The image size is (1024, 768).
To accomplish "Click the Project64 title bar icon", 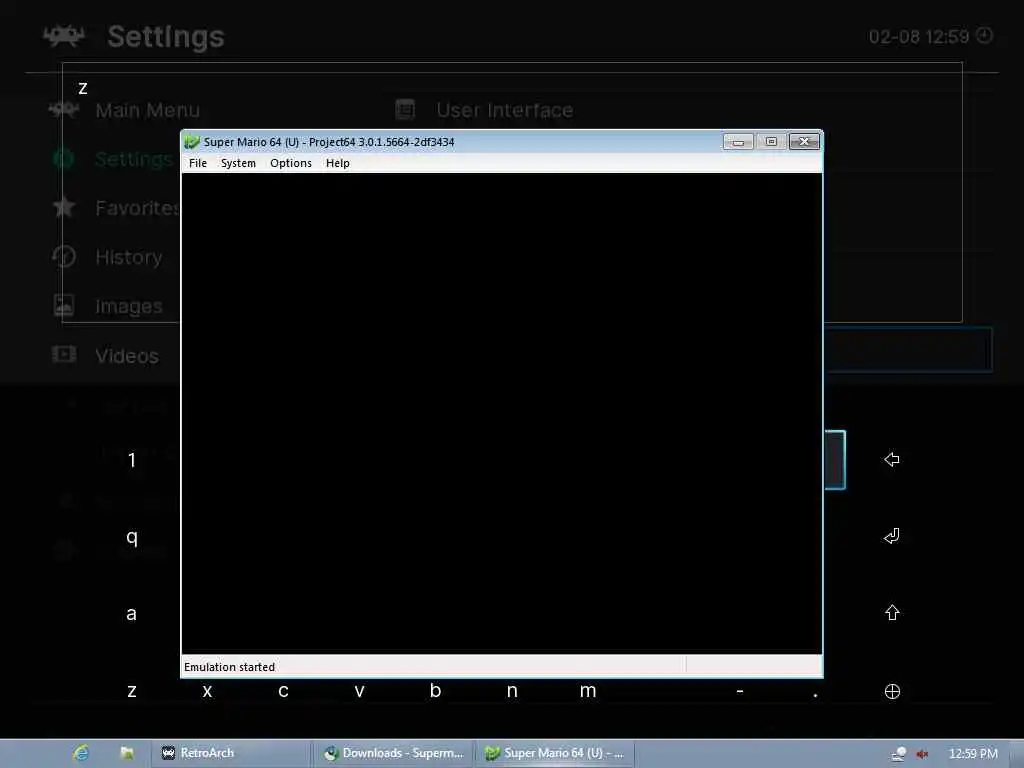I will (192, 142).
